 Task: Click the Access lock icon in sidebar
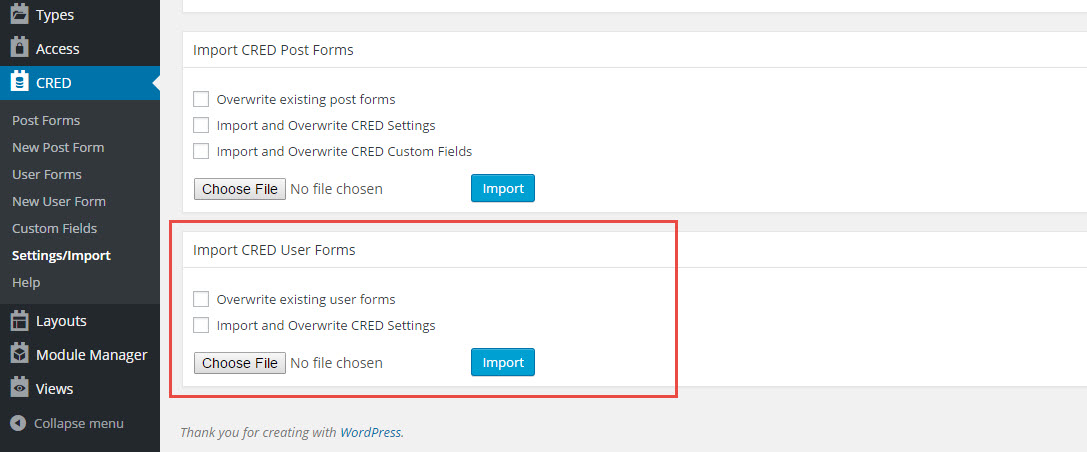tap(19, 48)
